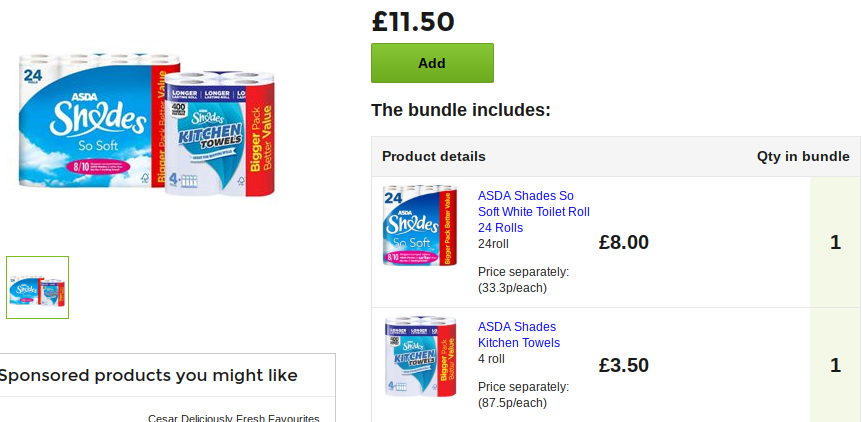This screenshot has height=422, width=862.
Task: Click the £11.50 bundle price
Action: click(x=413, y=21)
